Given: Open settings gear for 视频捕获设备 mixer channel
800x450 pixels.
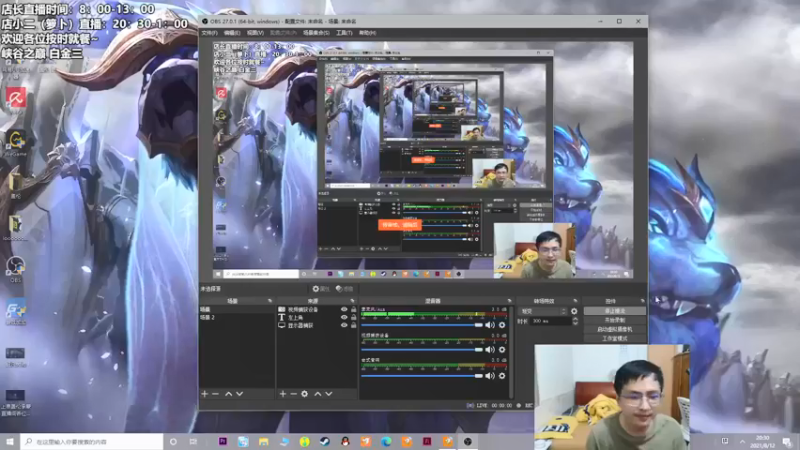Looking at the screenshot, I should click(x=502, y=349).
